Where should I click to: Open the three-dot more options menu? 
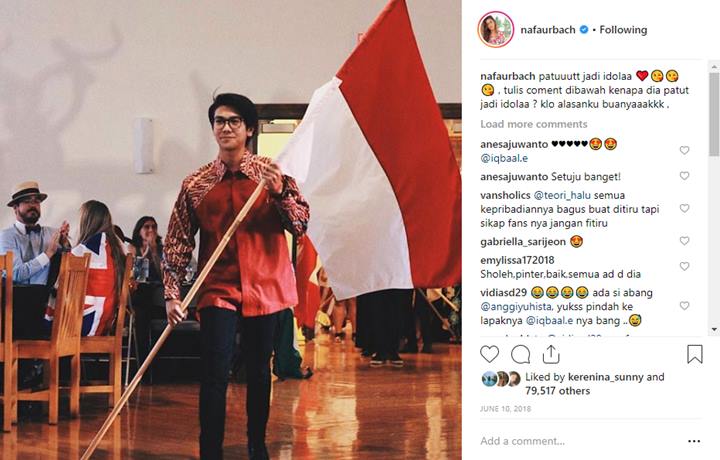click(x=694, y=441)
